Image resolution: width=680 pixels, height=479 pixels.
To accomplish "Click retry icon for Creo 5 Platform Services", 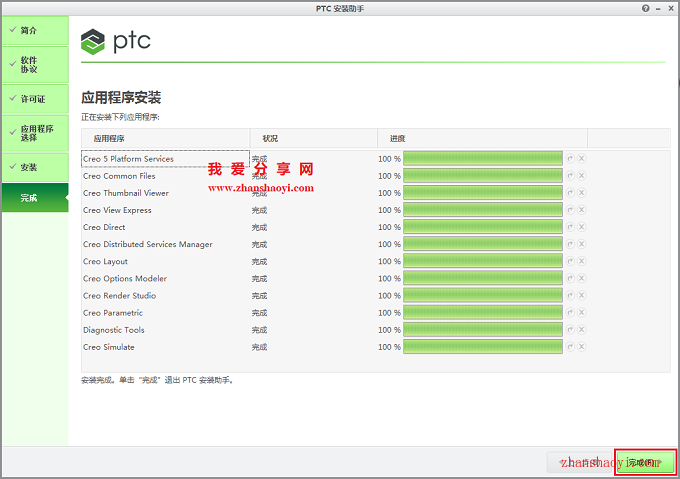I will 570,159.
